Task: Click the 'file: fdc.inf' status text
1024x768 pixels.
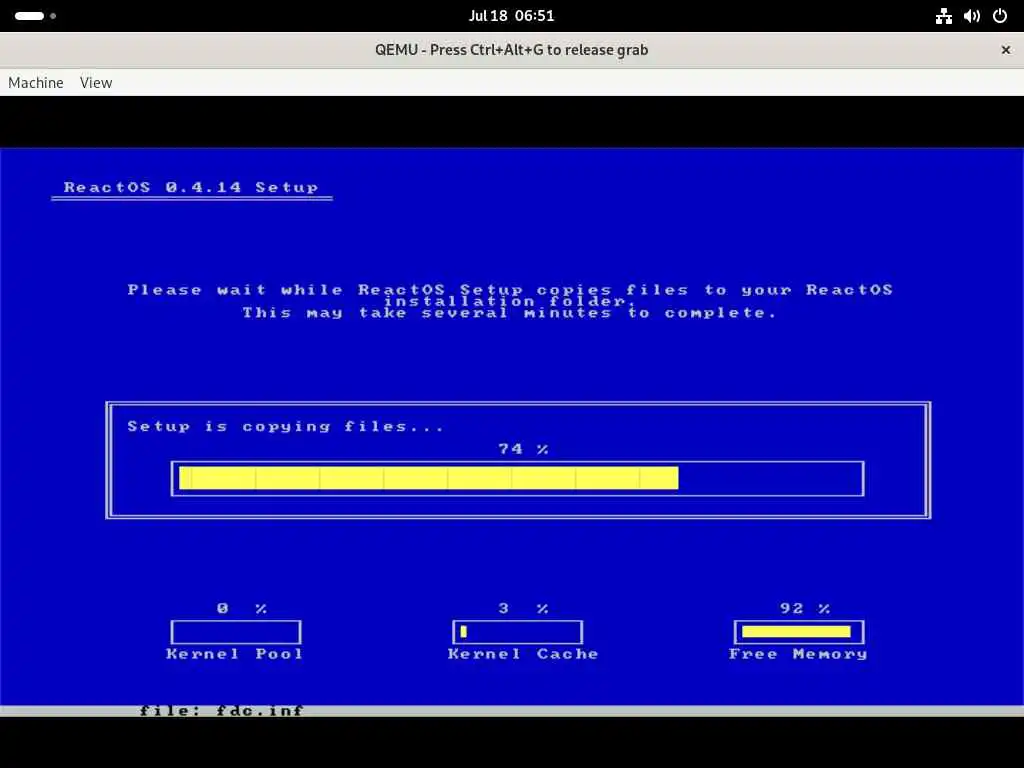Action: click(x=221, y=711)
